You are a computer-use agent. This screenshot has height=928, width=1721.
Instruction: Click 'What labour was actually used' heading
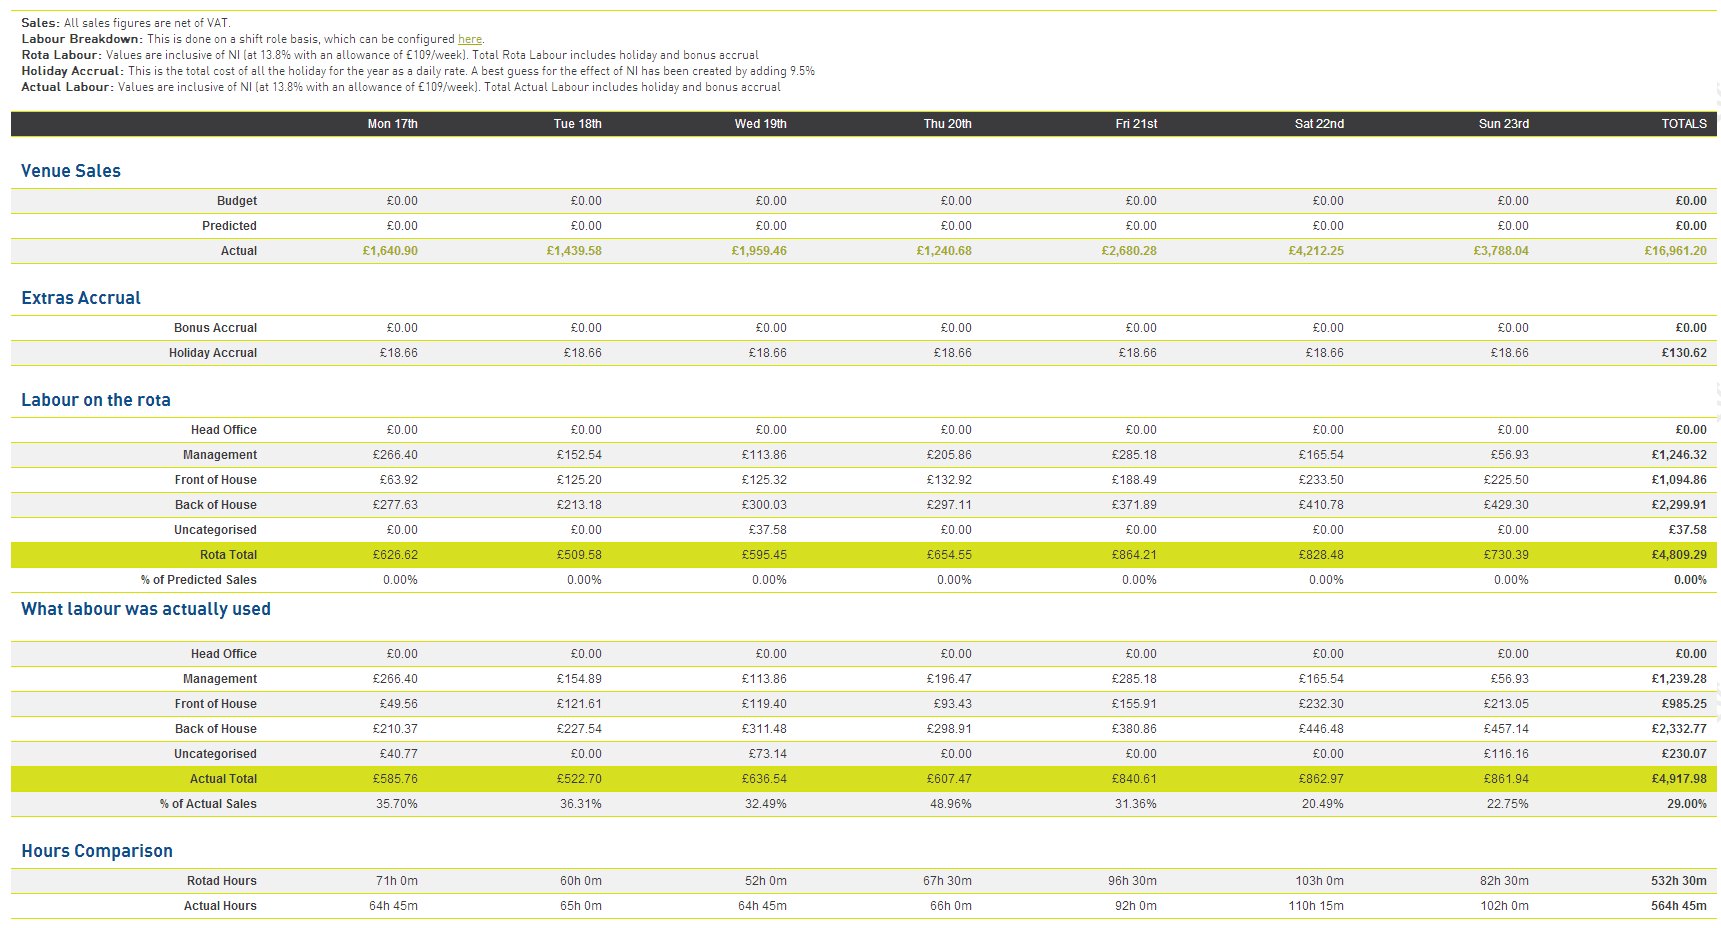coord(146,609)
